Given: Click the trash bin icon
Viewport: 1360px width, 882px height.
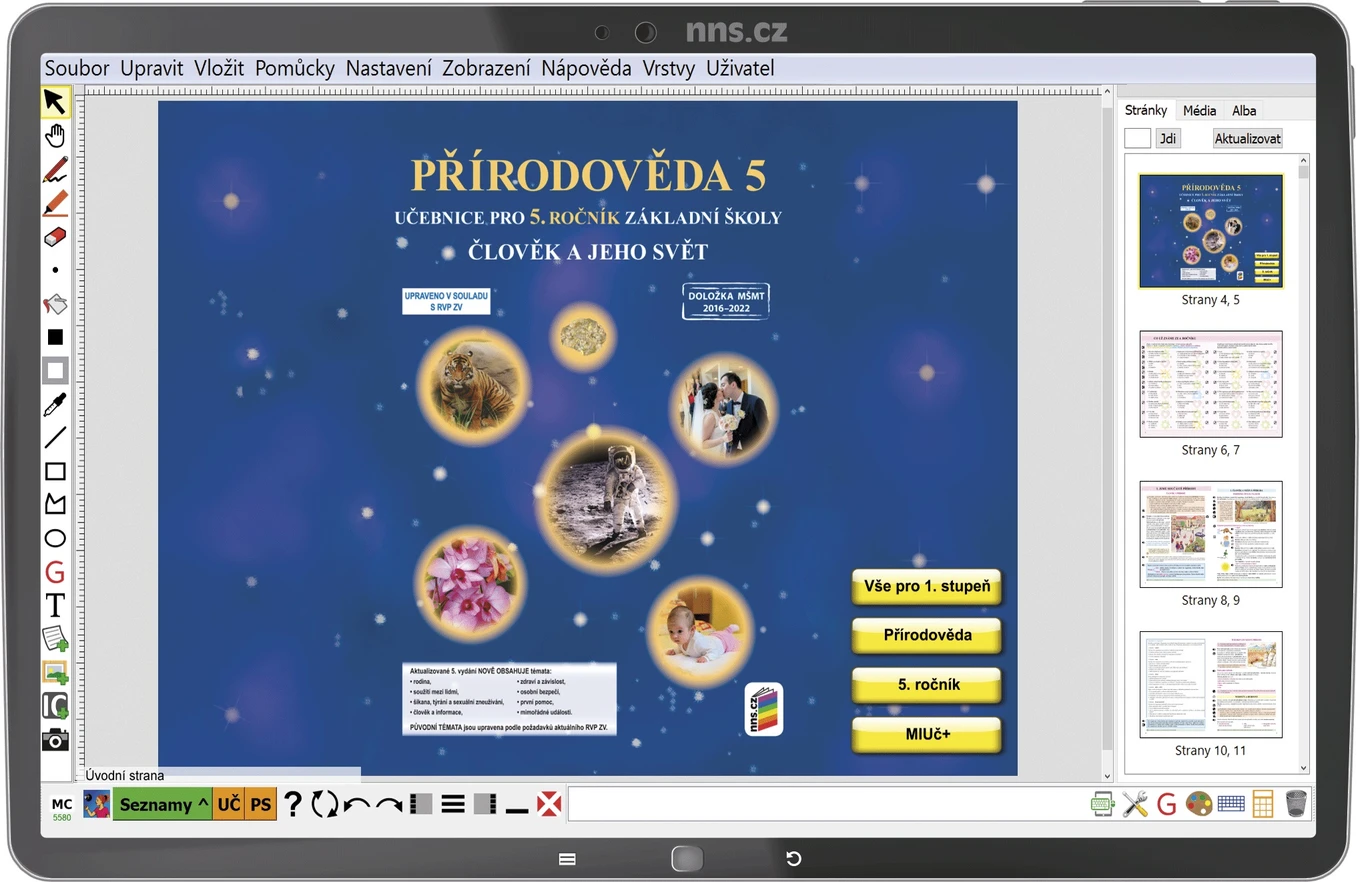Looking at the screenshot, I should (1296, 803).
